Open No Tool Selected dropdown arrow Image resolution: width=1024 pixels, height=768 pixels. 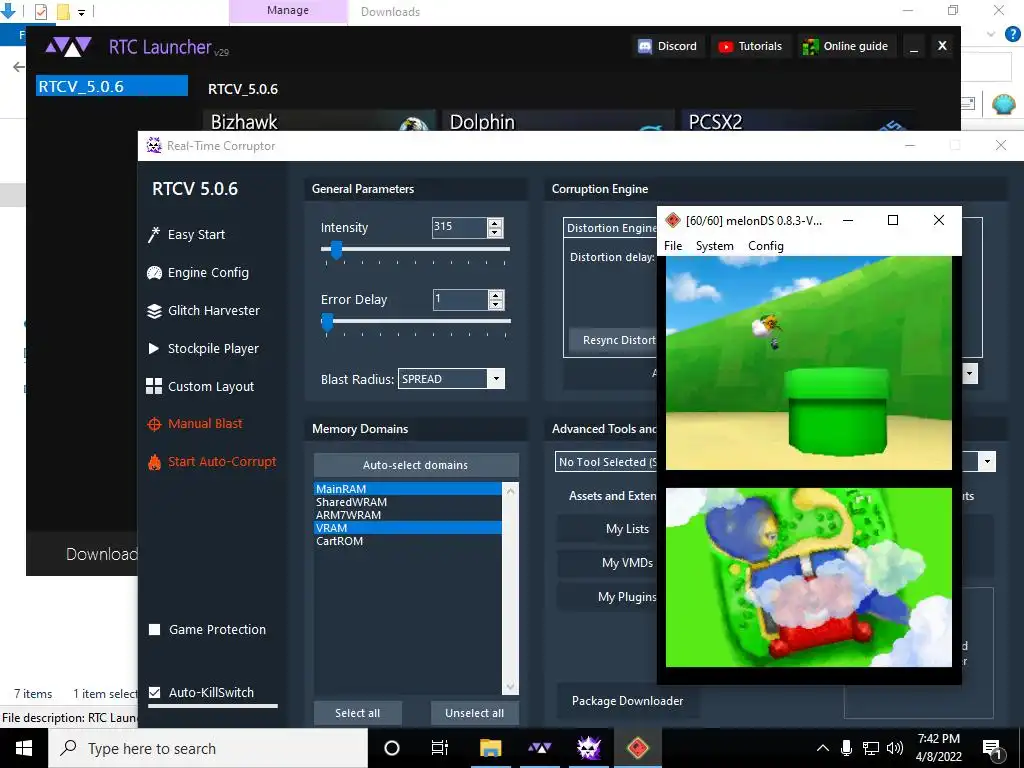(987, 462)
